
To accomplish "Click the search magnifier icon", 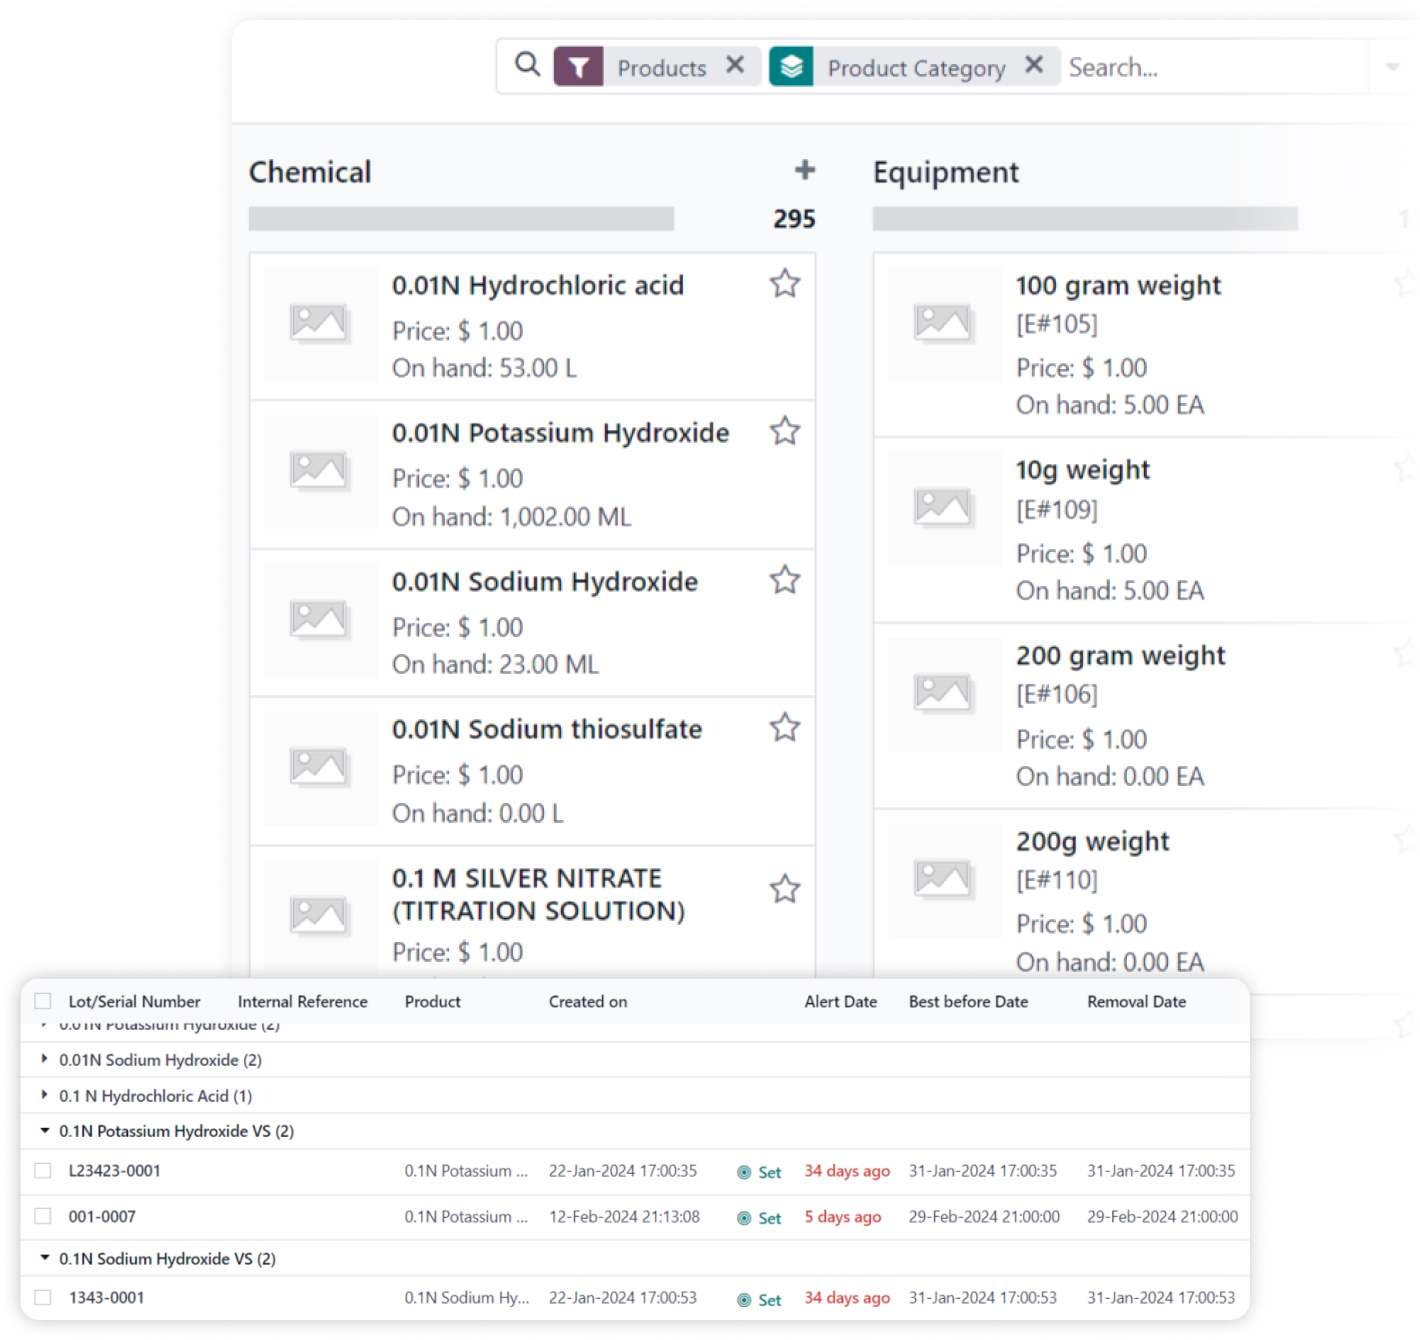I will point(527,66).
